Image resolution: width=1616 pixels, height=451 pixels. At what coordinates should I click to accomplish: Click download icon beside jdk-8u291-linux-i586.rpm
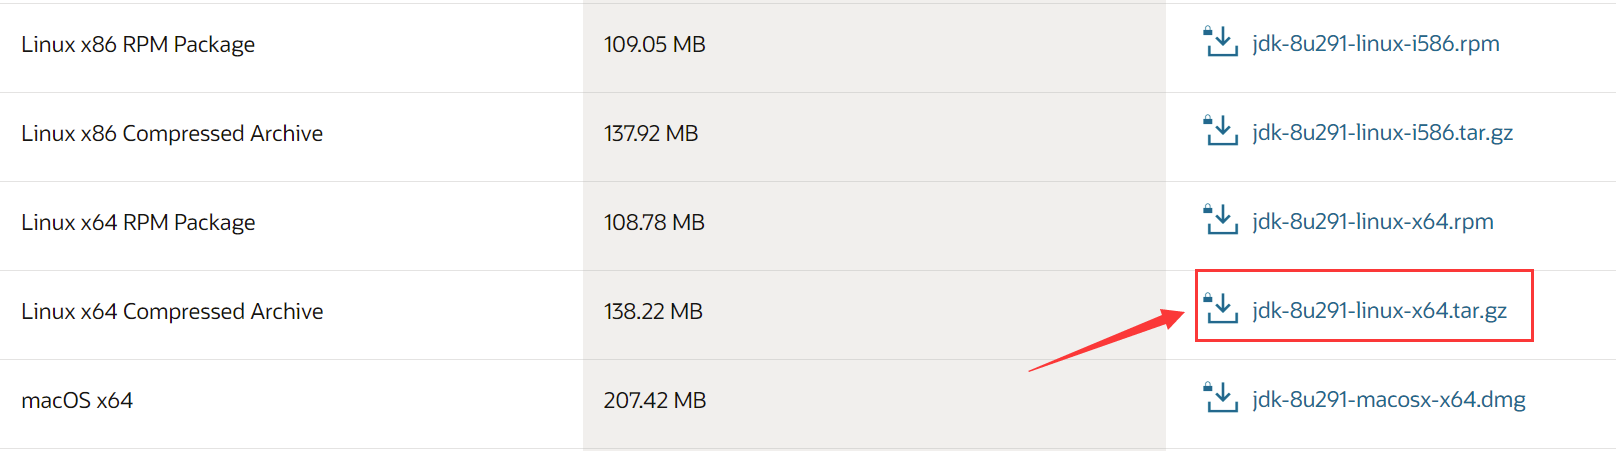[1220, 42]
